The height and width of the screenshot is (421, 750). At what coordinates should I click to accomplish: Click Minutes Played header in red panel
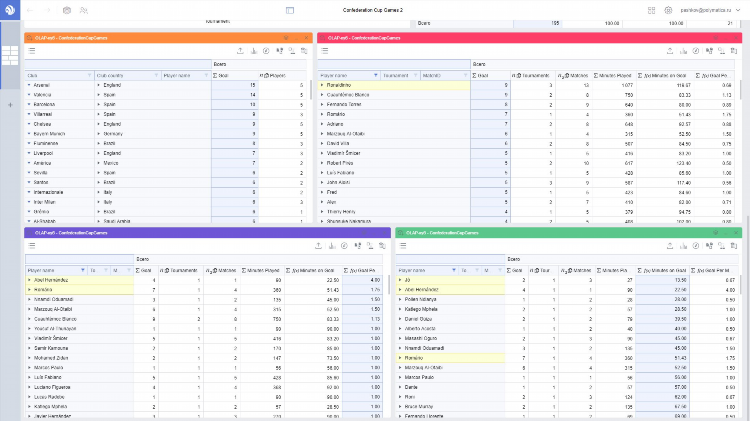click(613, 76)
